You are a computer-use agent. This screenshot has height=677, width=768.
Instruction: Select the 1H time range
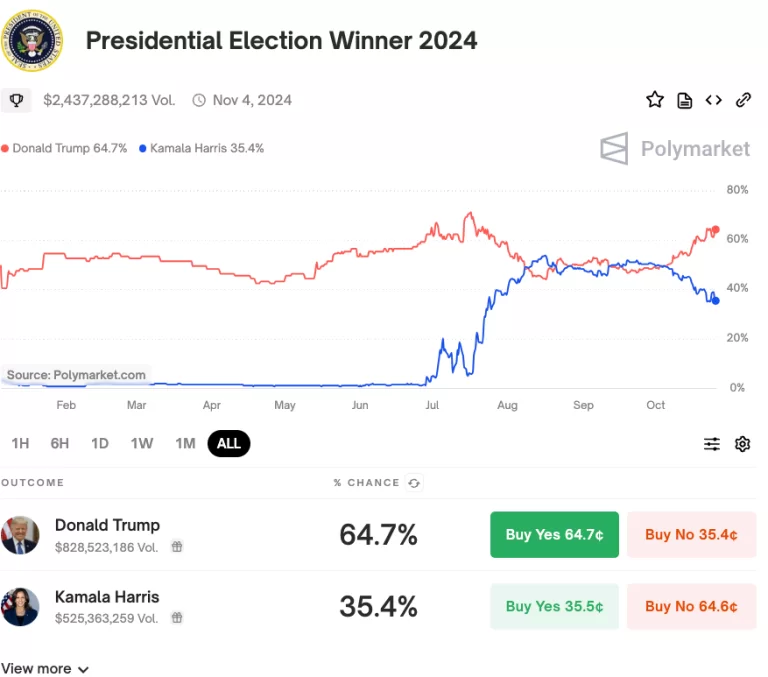pos(20,444)
